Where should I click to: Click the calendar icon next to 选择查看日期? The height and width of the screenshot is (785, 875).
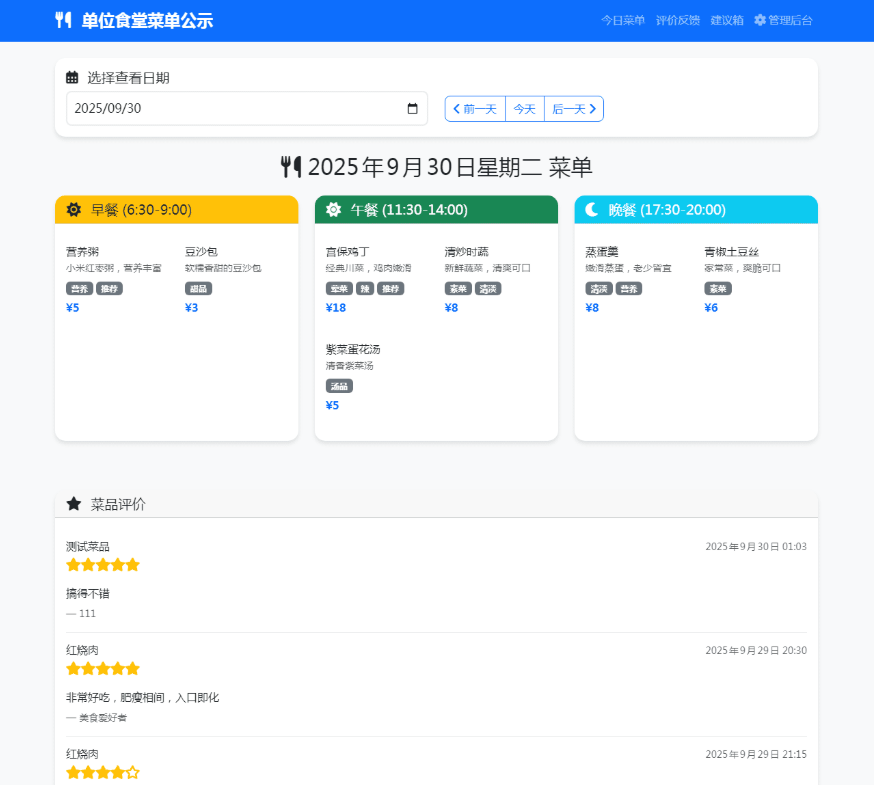coord(72,77)
